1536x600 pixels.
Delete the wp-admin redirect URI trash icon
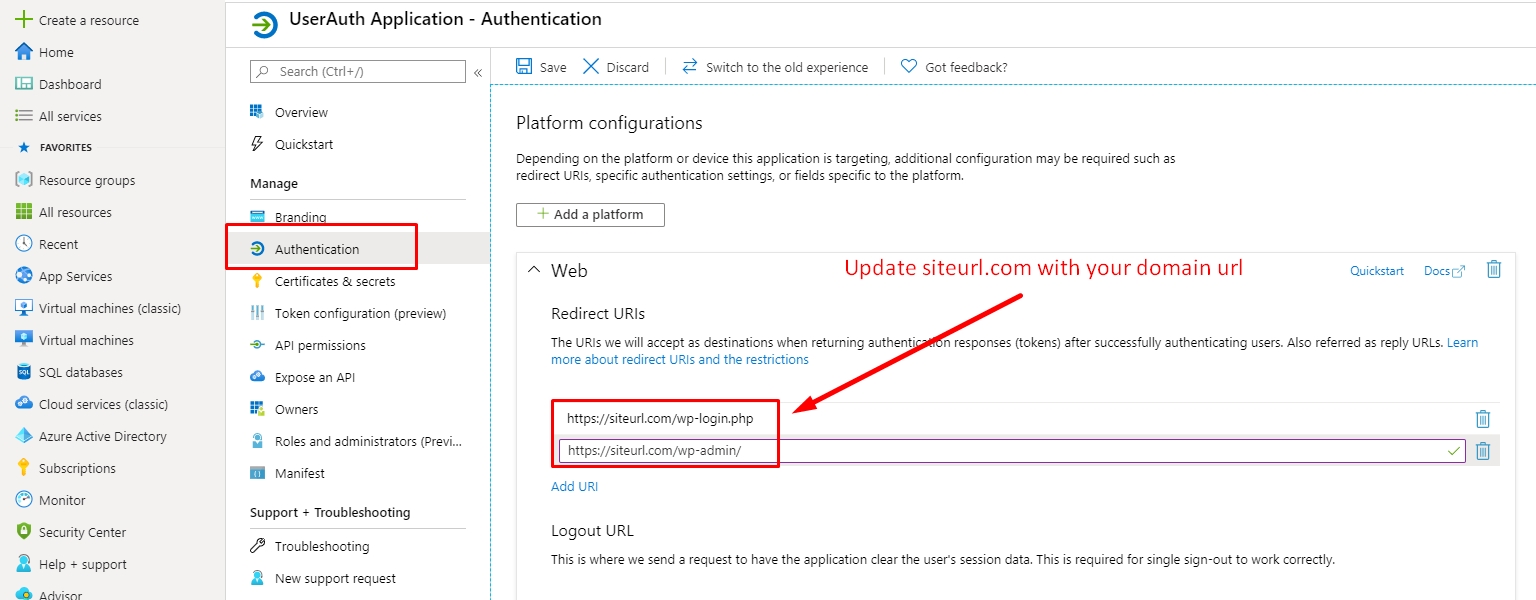tap(1483, 451)
